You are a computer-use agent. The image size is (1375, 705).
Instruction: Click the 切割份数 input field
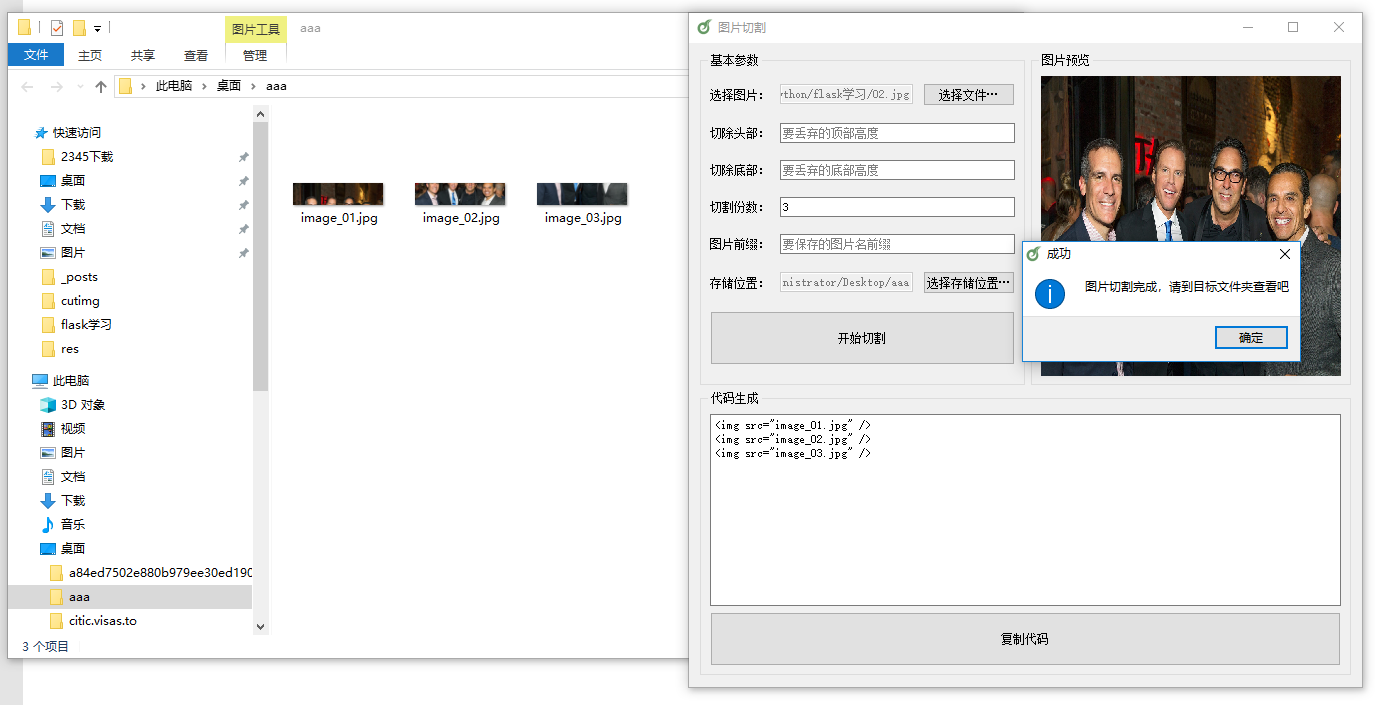tap(896, 207)
